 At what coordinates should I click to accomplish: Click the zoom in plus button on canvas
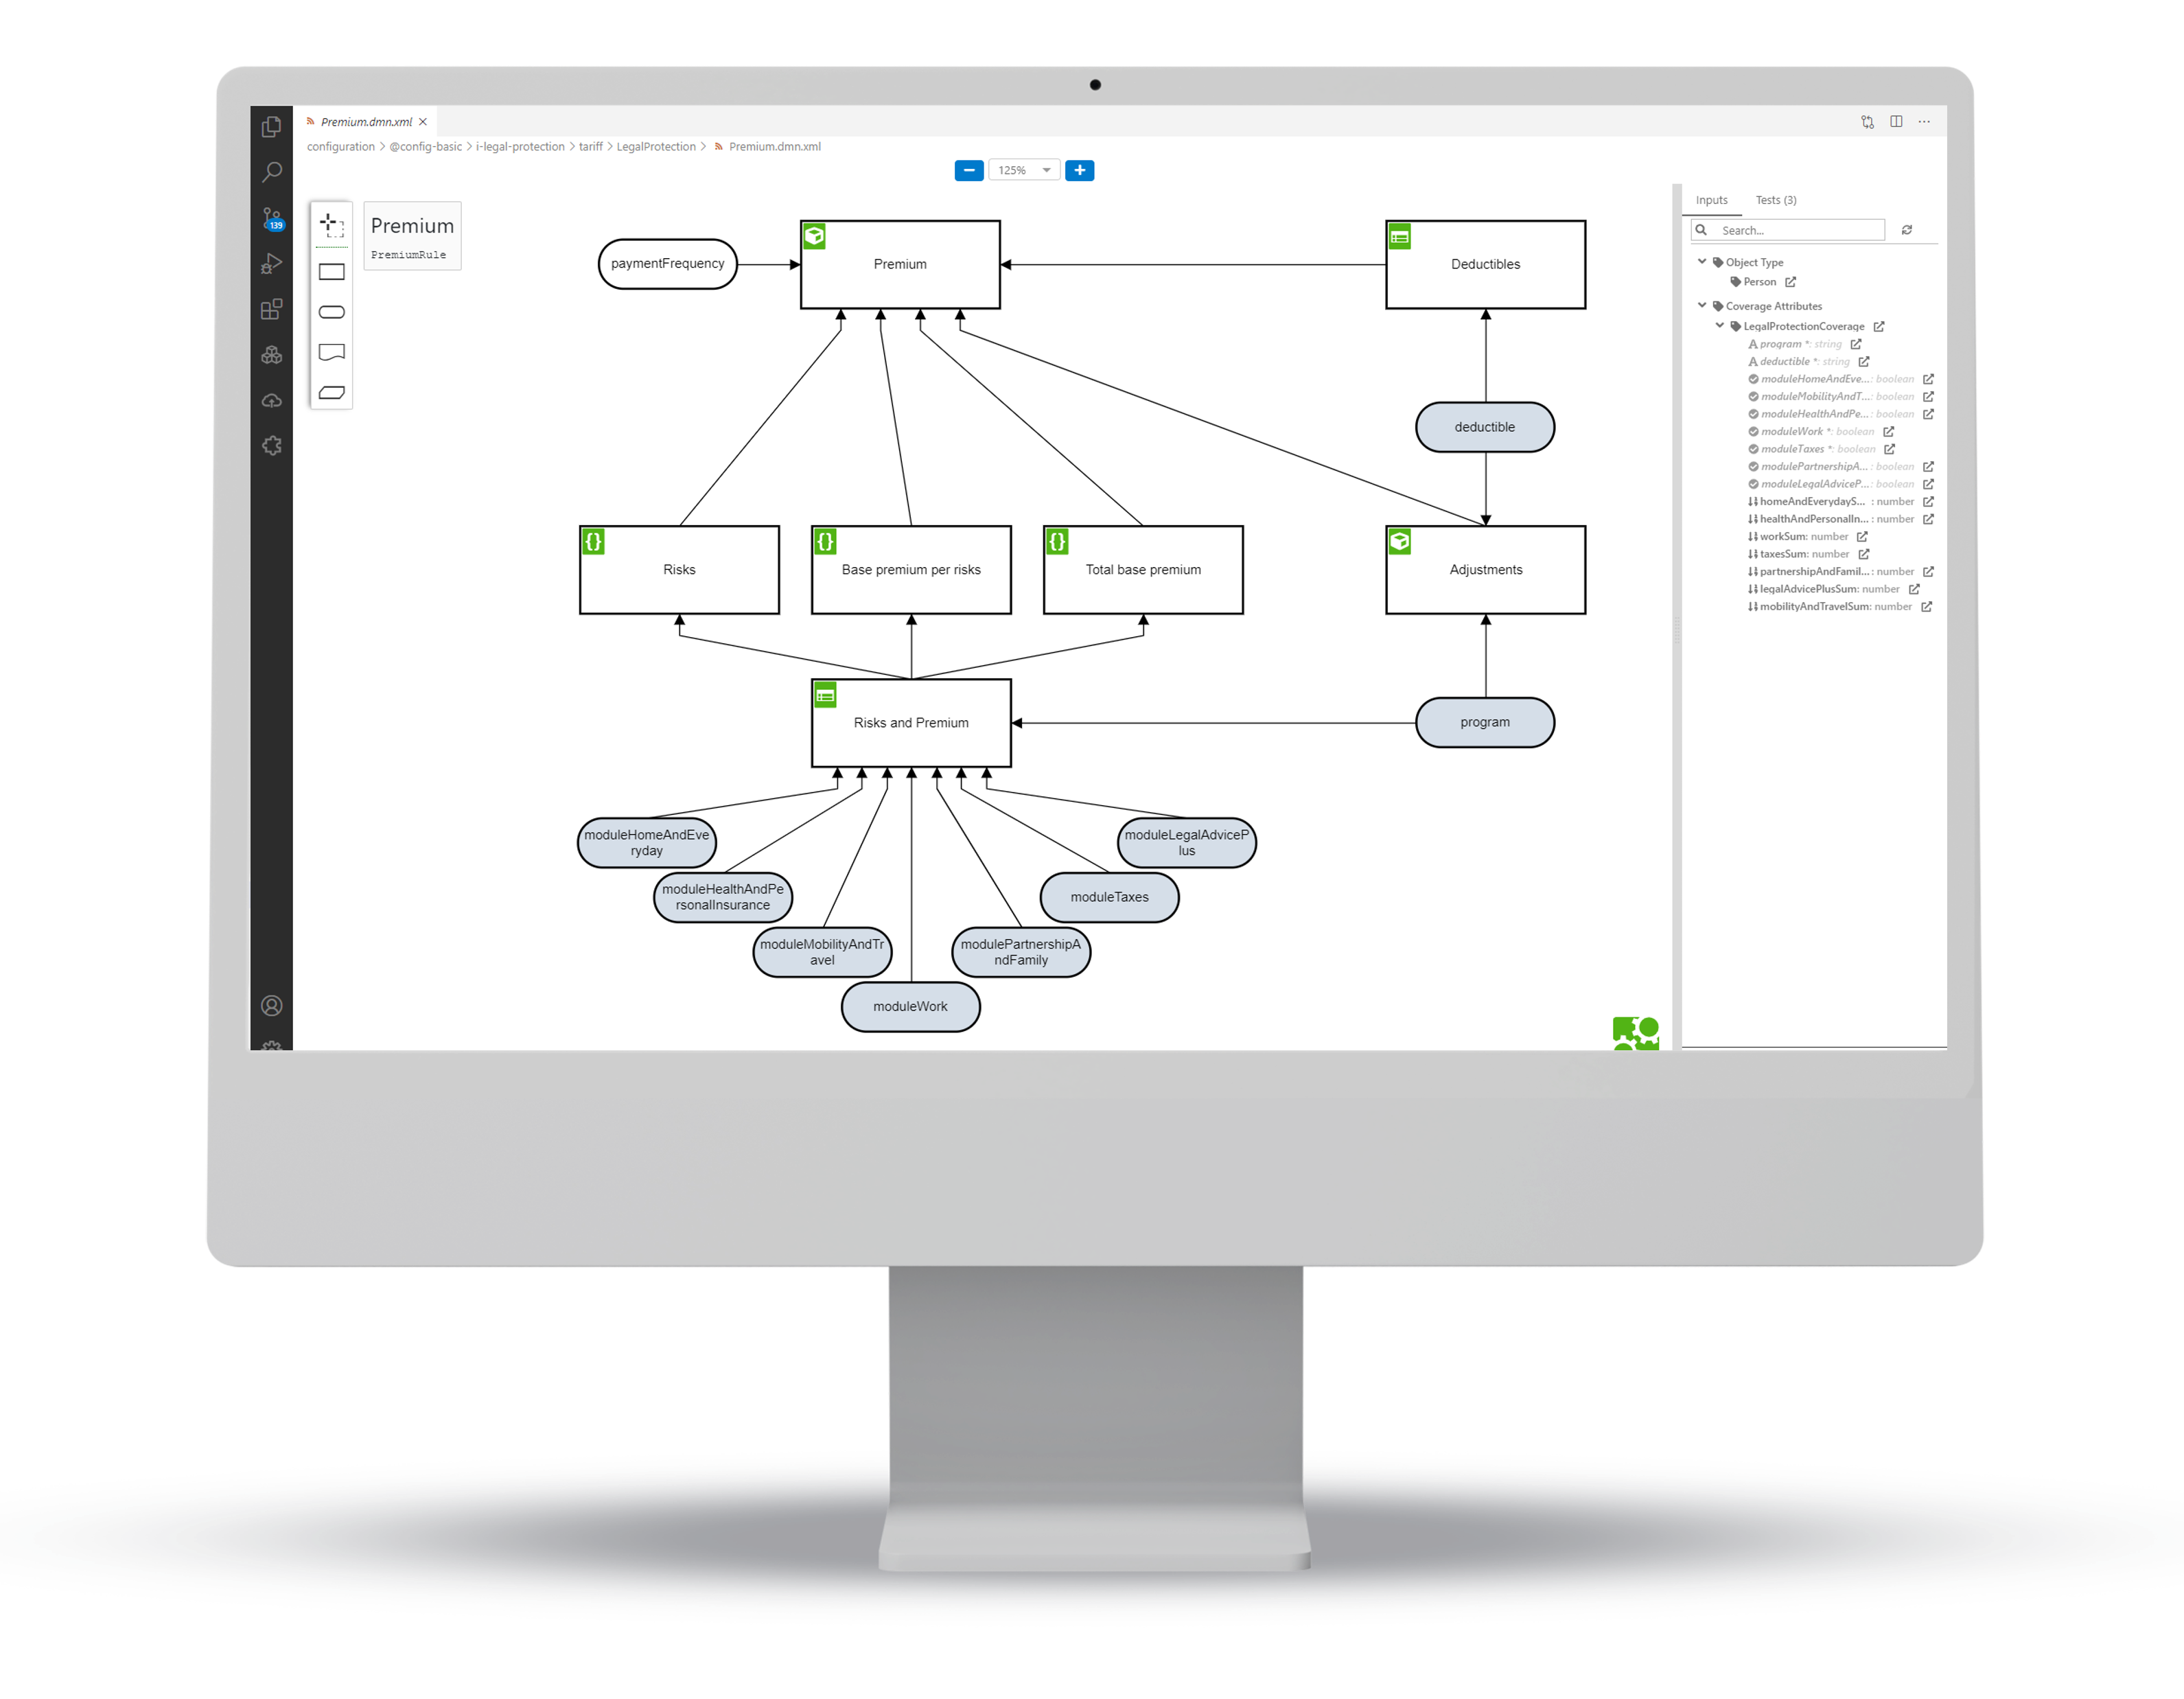(x=1083, y=170)
